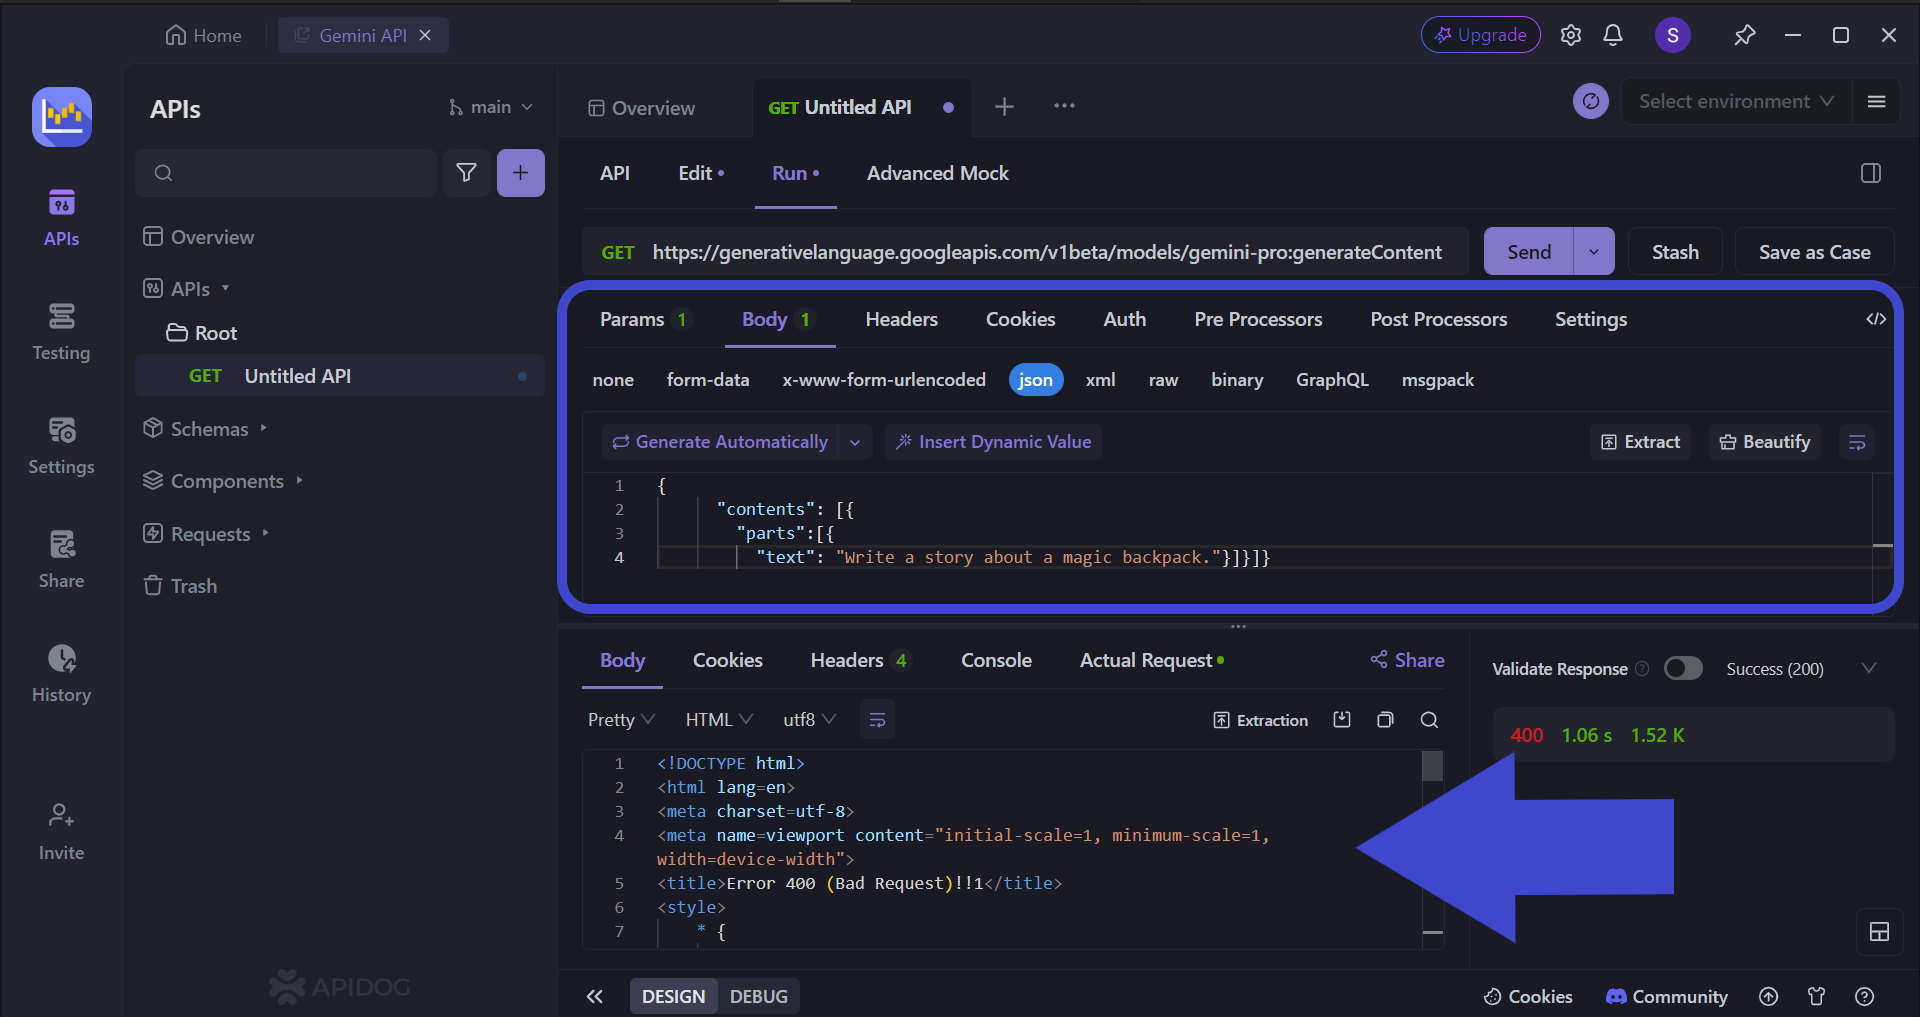The image size is (1920, 1017).
Task: Open the Select environment dropdown
Action: [x=1735, y=101]
